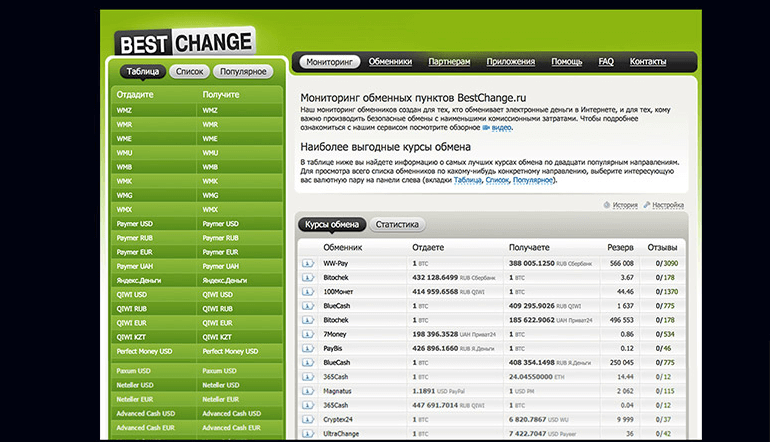774x445 pixels.
Task: Click the BestChange logo
Action: 183,42
